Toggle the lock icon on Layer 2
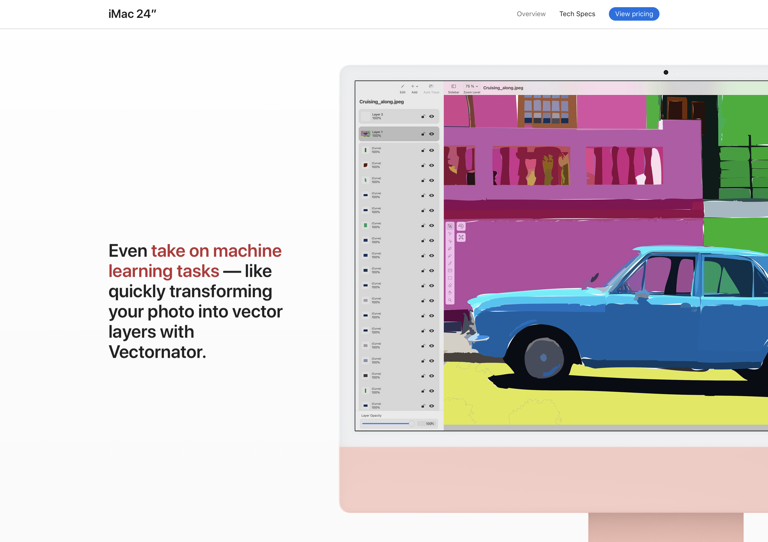768x542 pixels. [423, 117]
